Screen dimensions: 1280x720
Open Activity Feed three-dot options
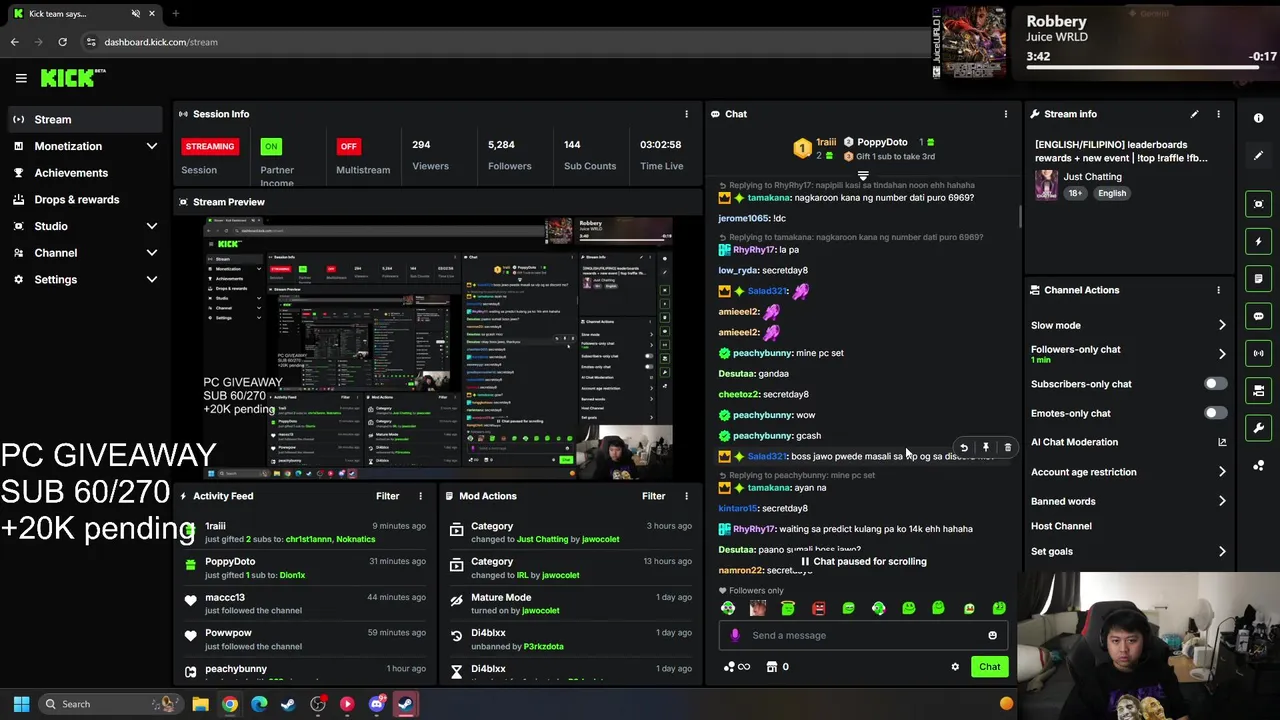tap(420, 496)
